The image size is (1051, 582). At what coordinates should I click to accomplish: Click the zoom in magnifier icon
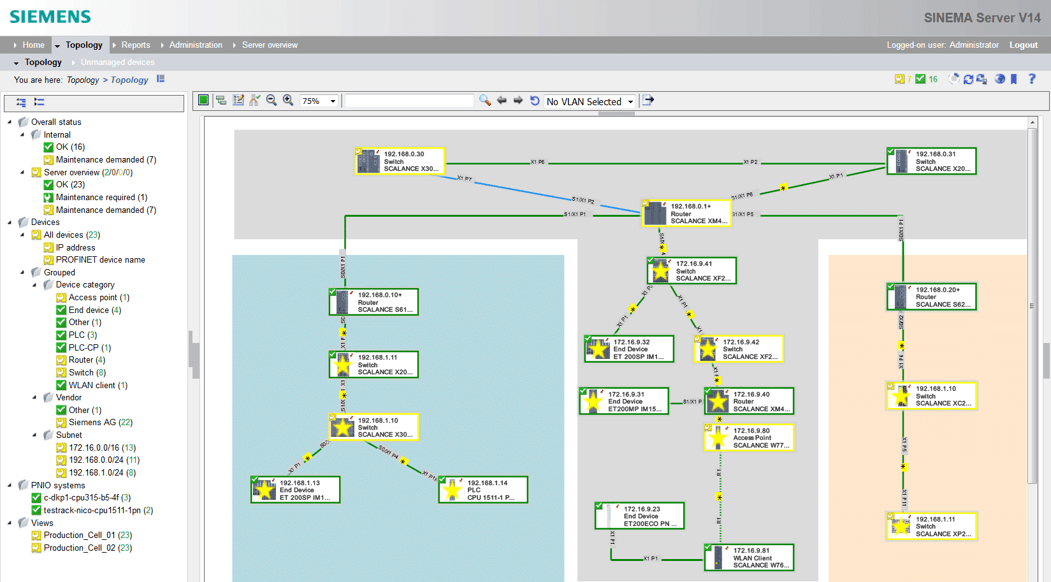(288, 100)
